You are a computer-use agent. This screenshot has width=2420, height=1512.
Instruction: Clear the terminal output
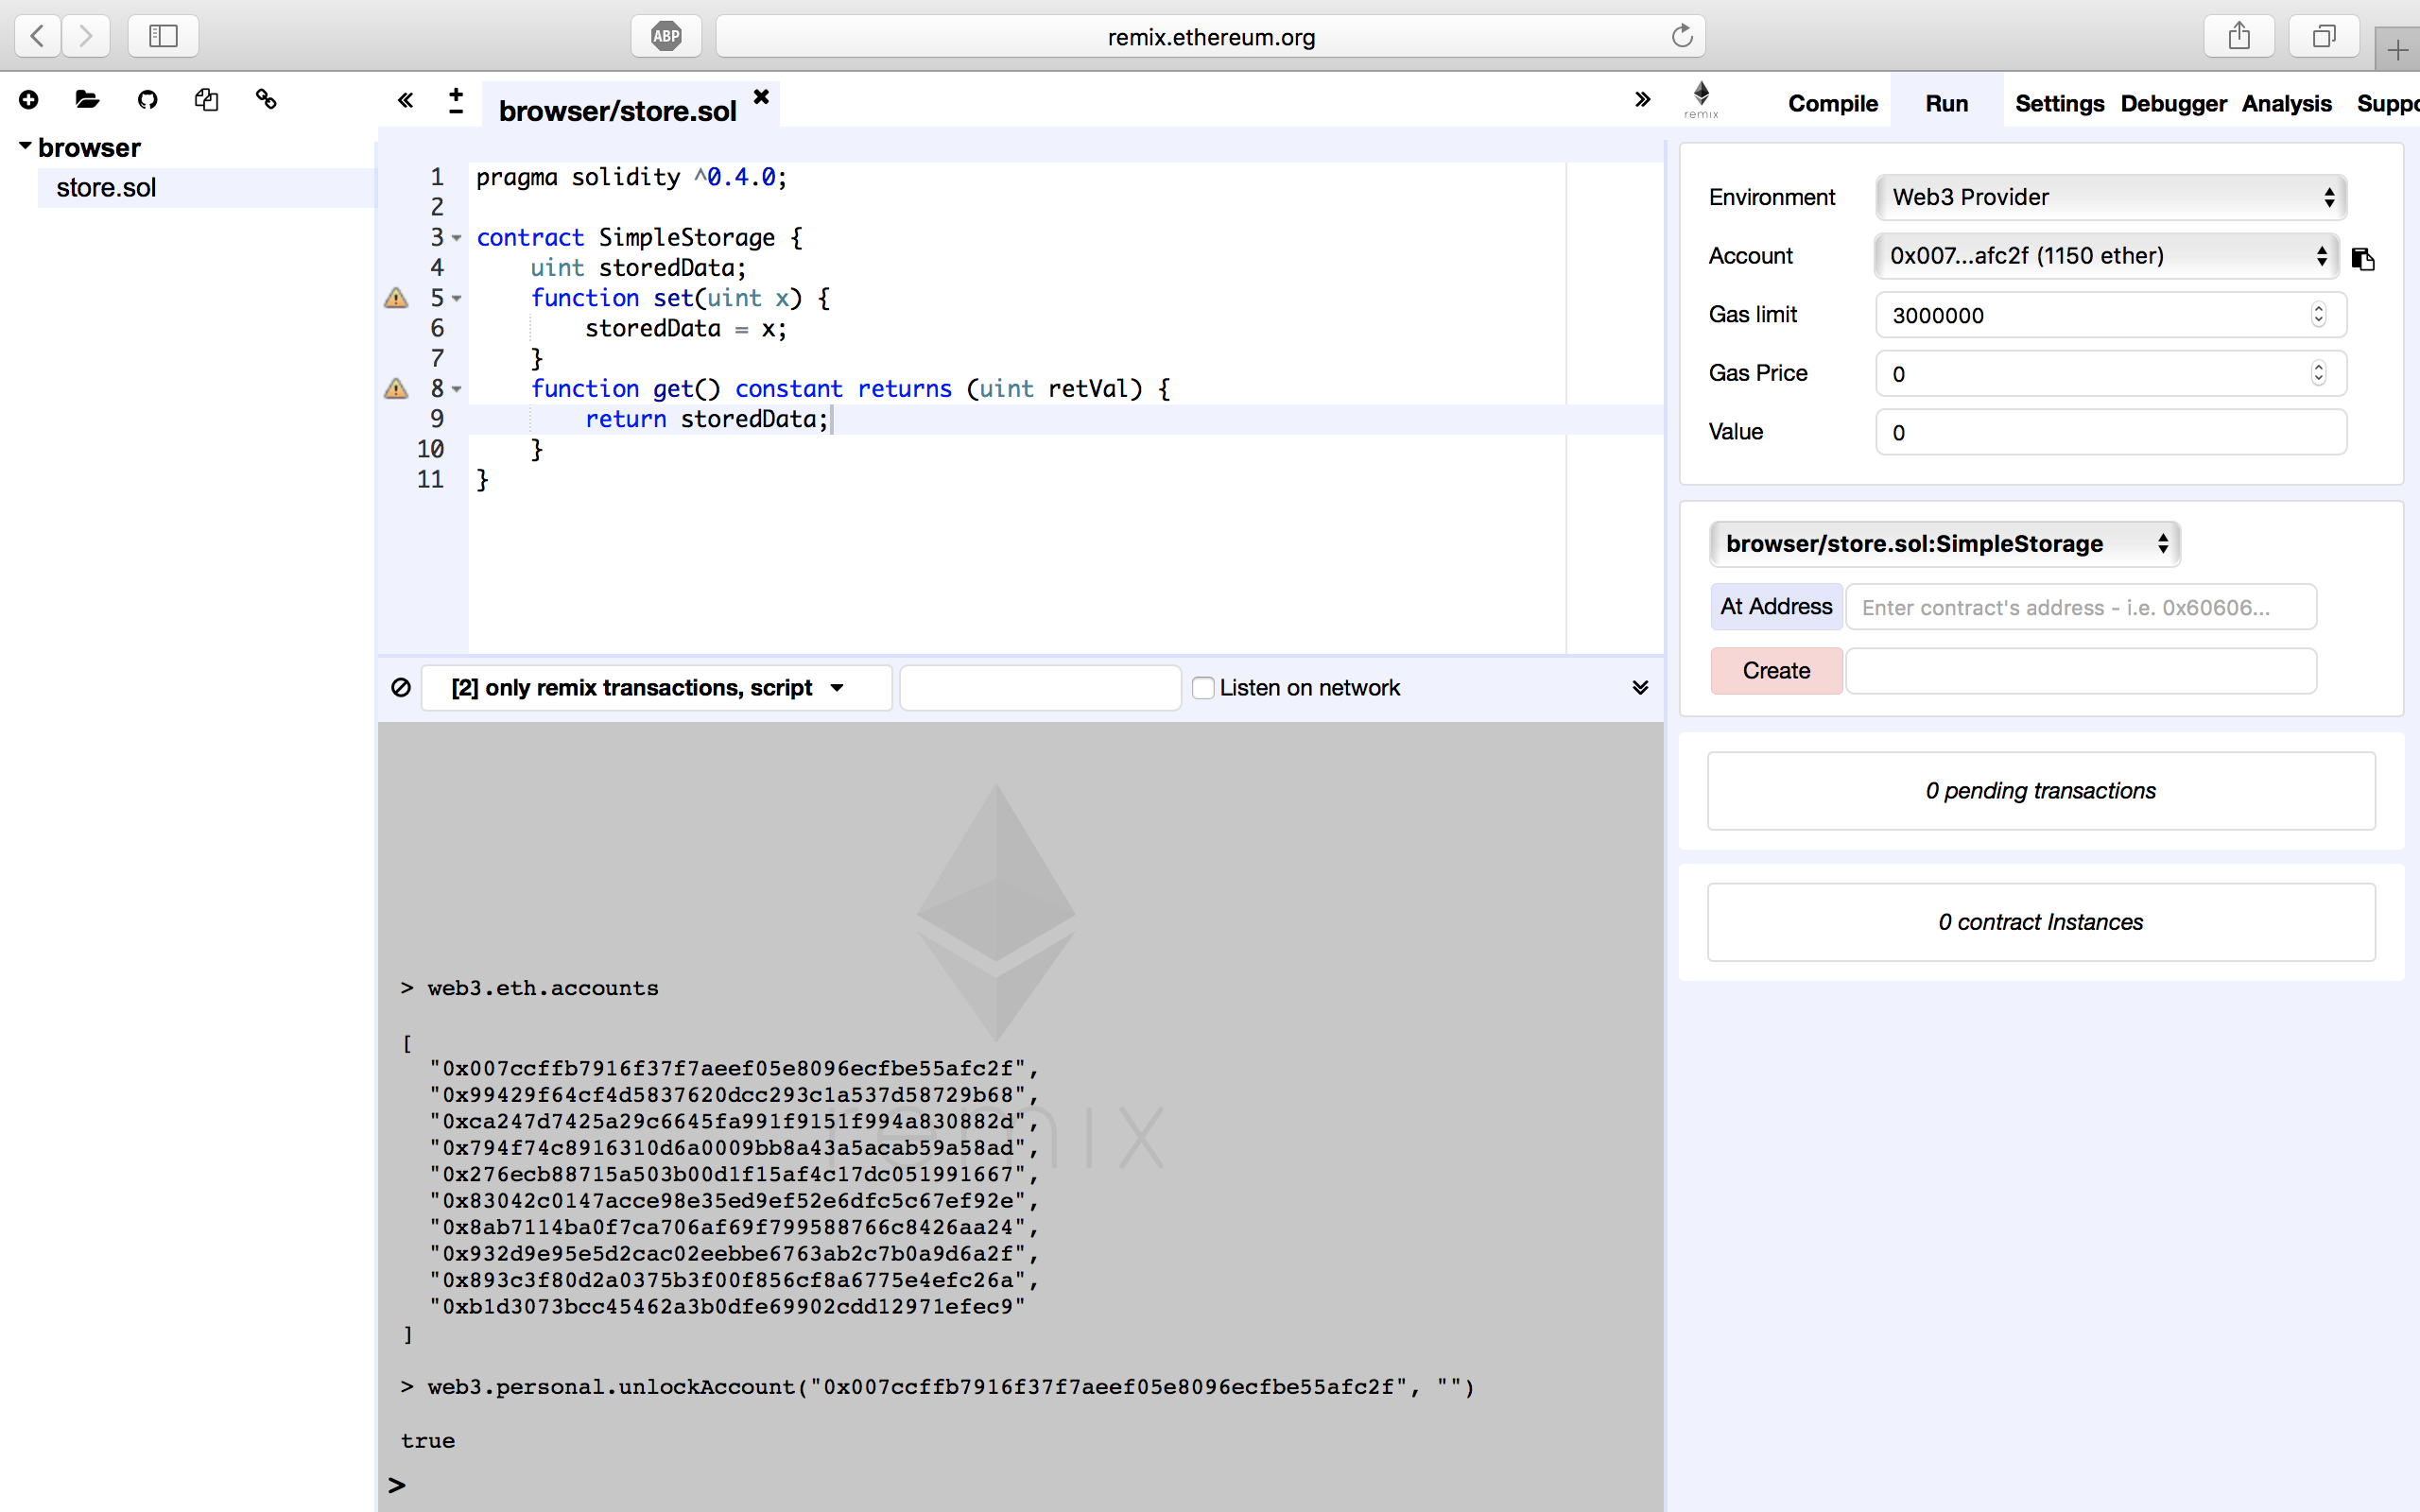point(401,687)
